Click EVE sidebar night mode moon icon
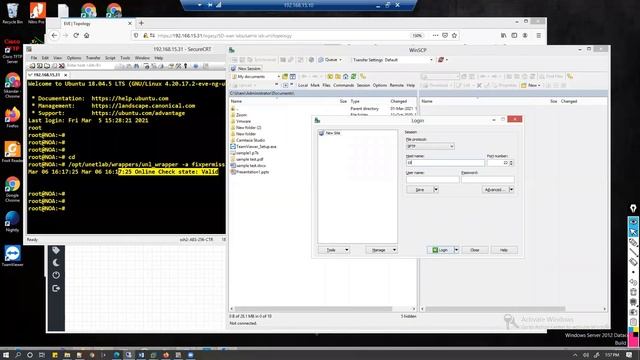 (x=56, y=263)
